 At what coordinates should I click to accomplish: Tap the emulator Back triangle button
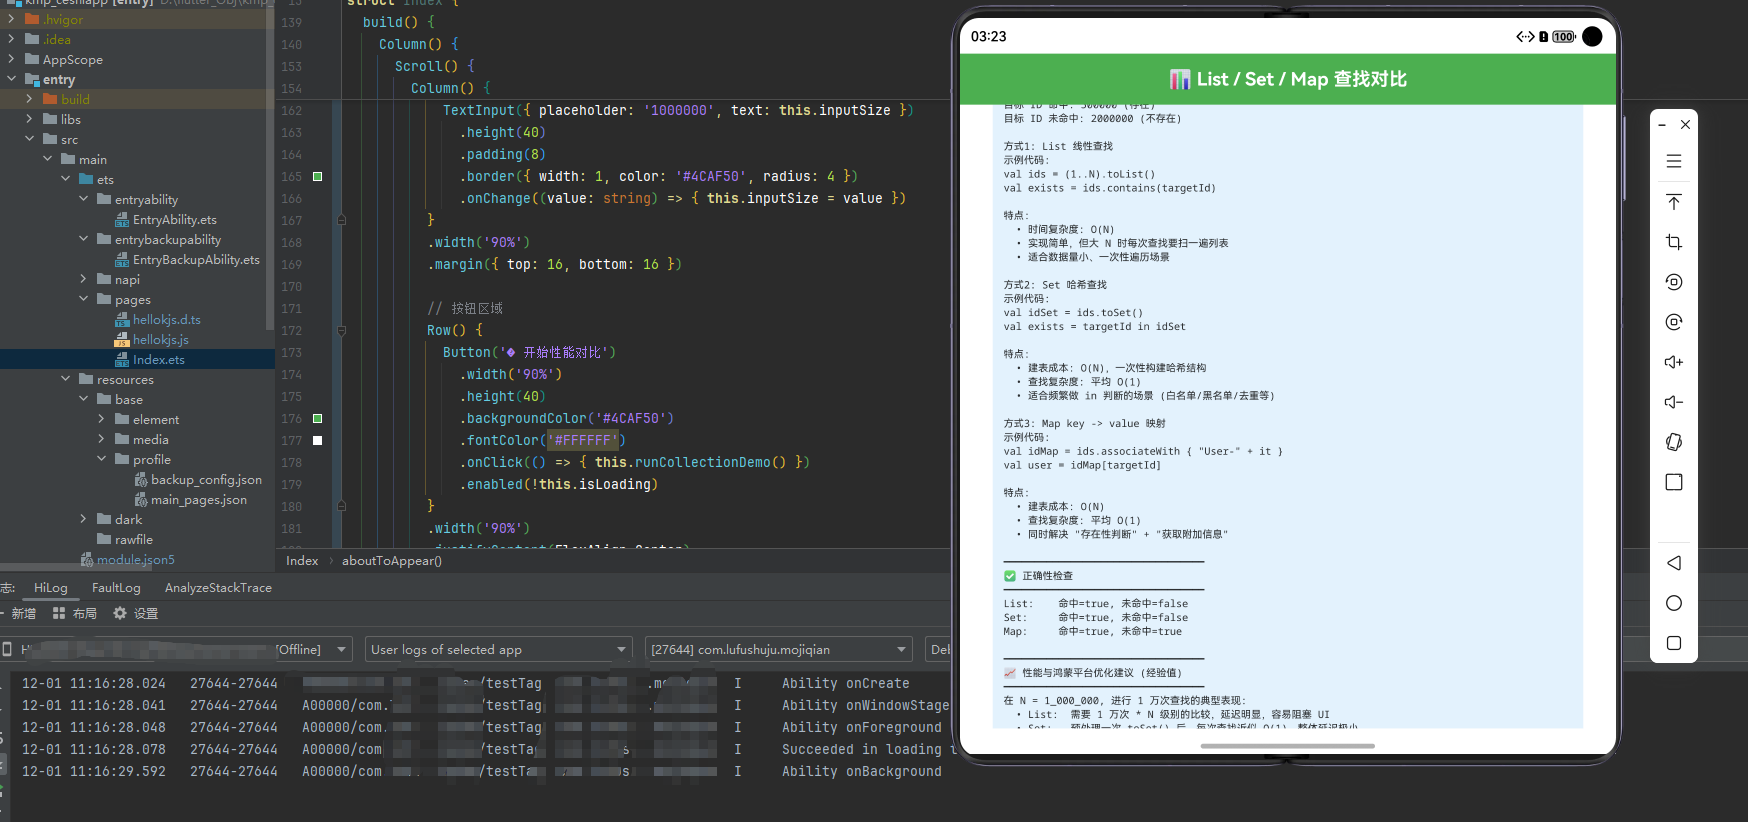coord(1674,563)
